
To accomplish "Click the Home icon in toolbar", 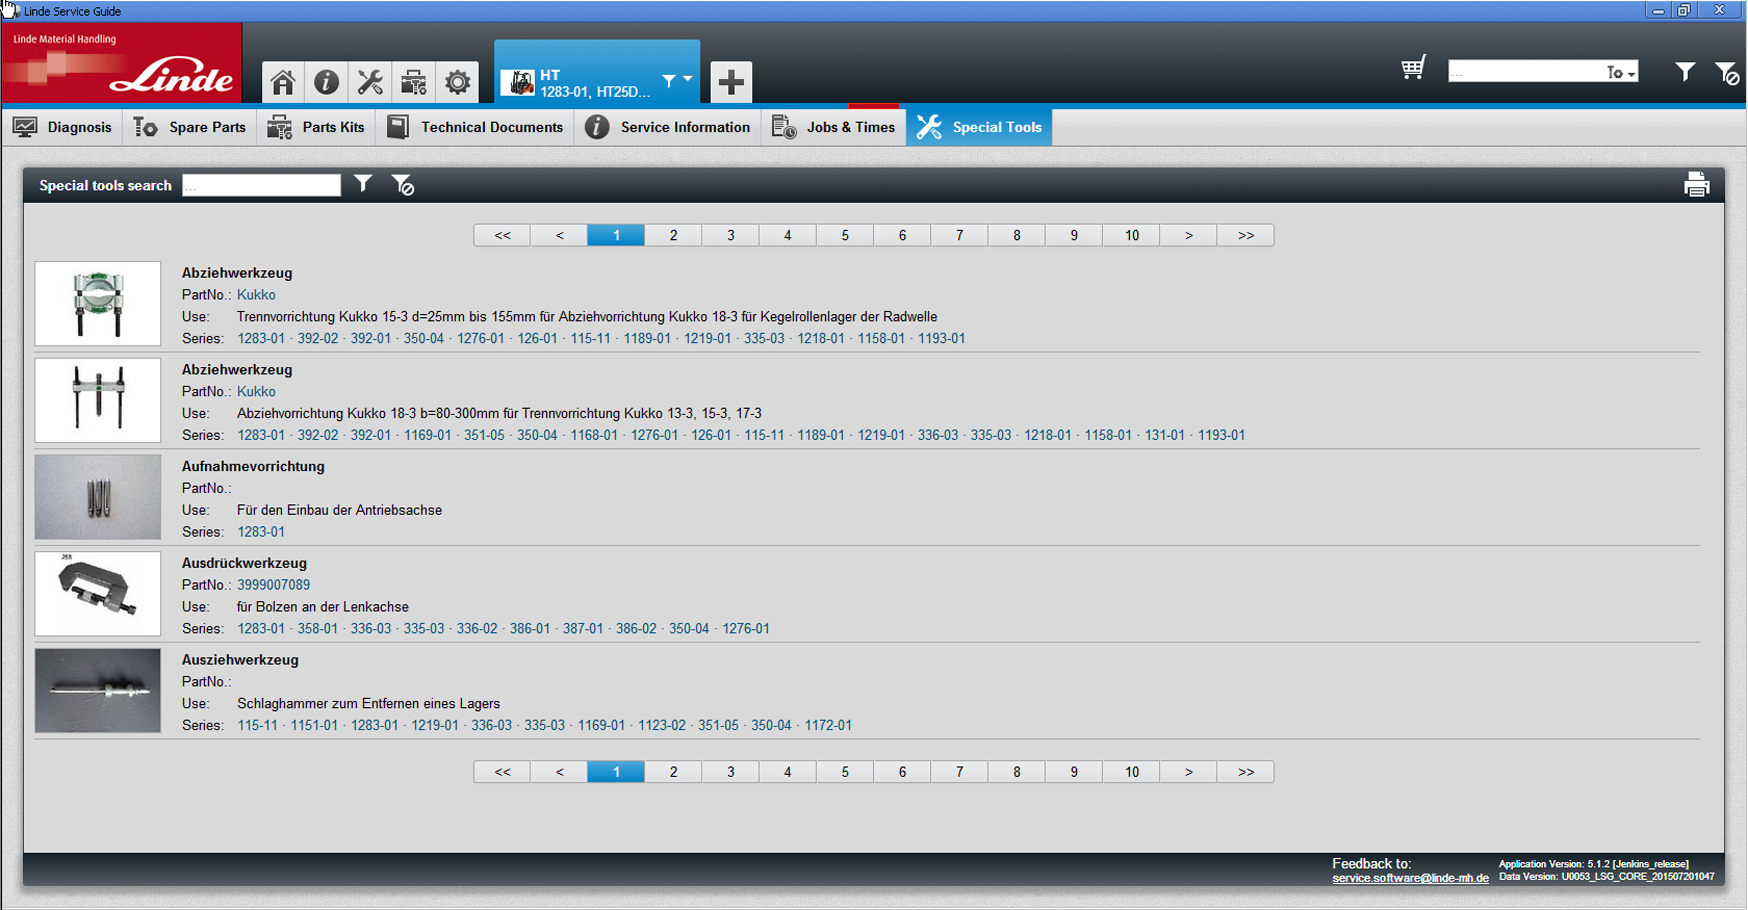I will (x=283, y=82).
